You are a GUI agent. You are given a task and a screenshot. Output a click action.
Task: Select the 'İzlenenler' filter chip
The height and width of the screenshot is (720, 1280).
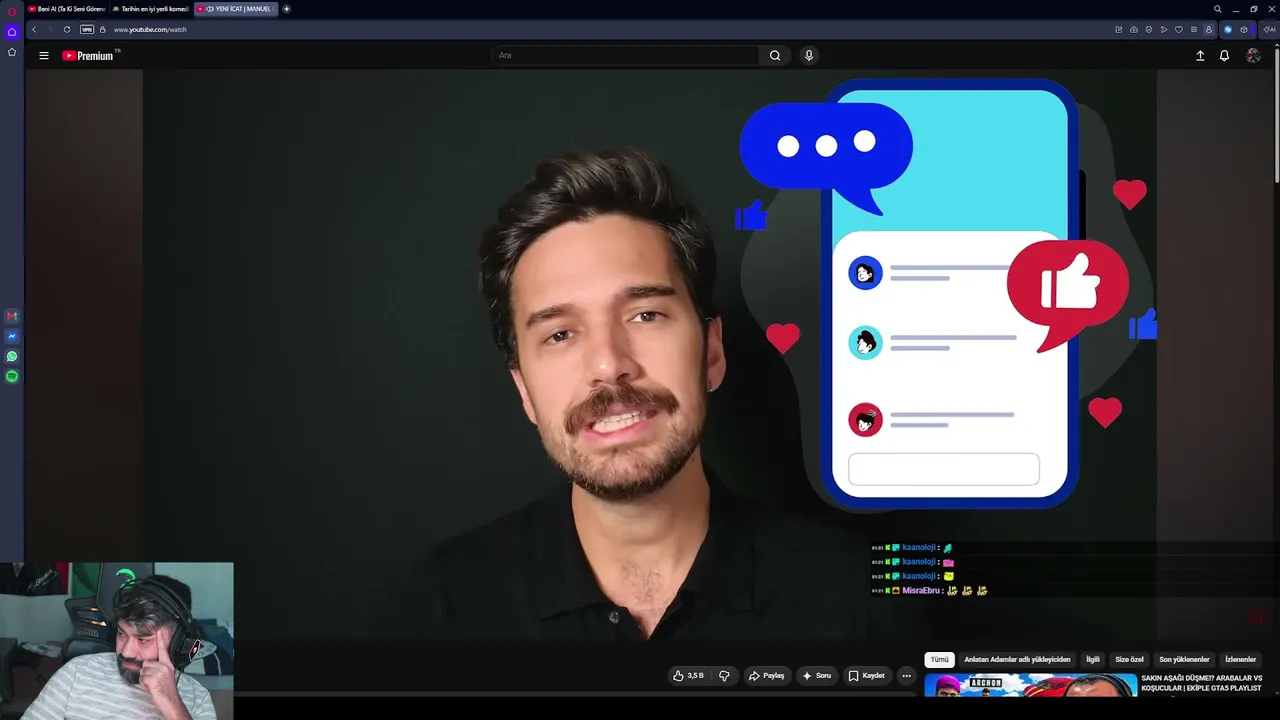click(1240, 660)
